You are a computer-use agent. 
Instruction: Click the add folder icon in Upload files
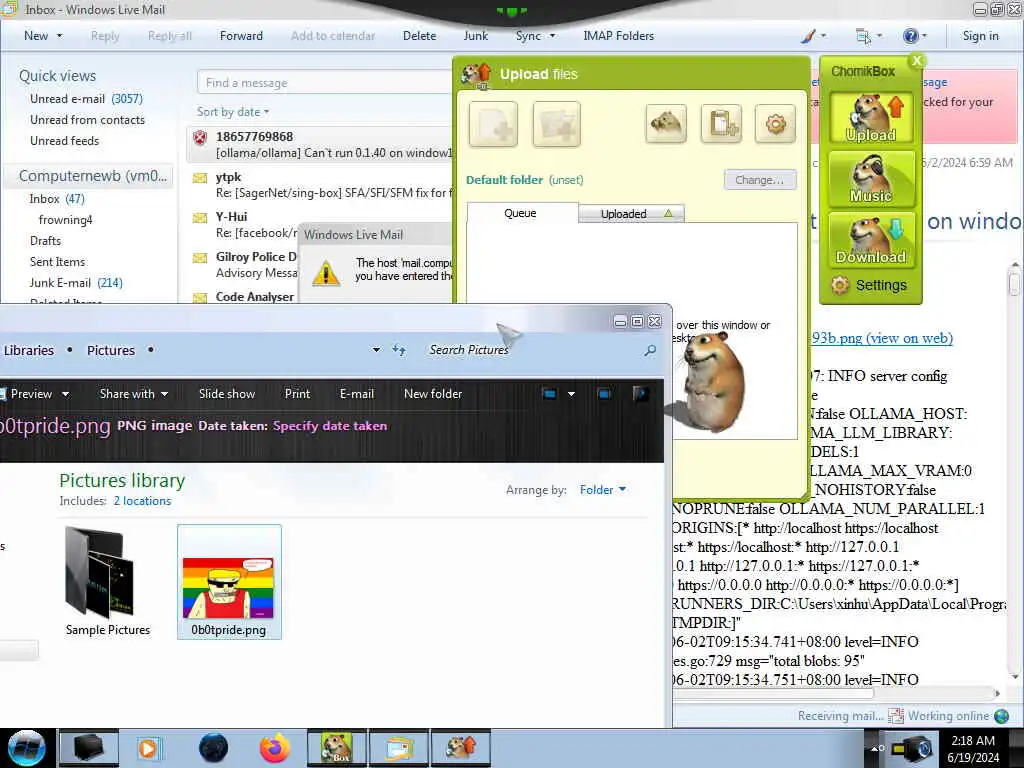pyautogui.click(x=556, y=124)
